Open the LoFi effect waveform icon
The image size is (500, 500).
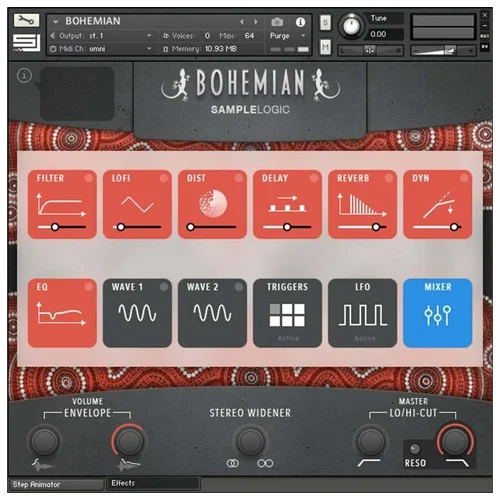coord(137,204)
